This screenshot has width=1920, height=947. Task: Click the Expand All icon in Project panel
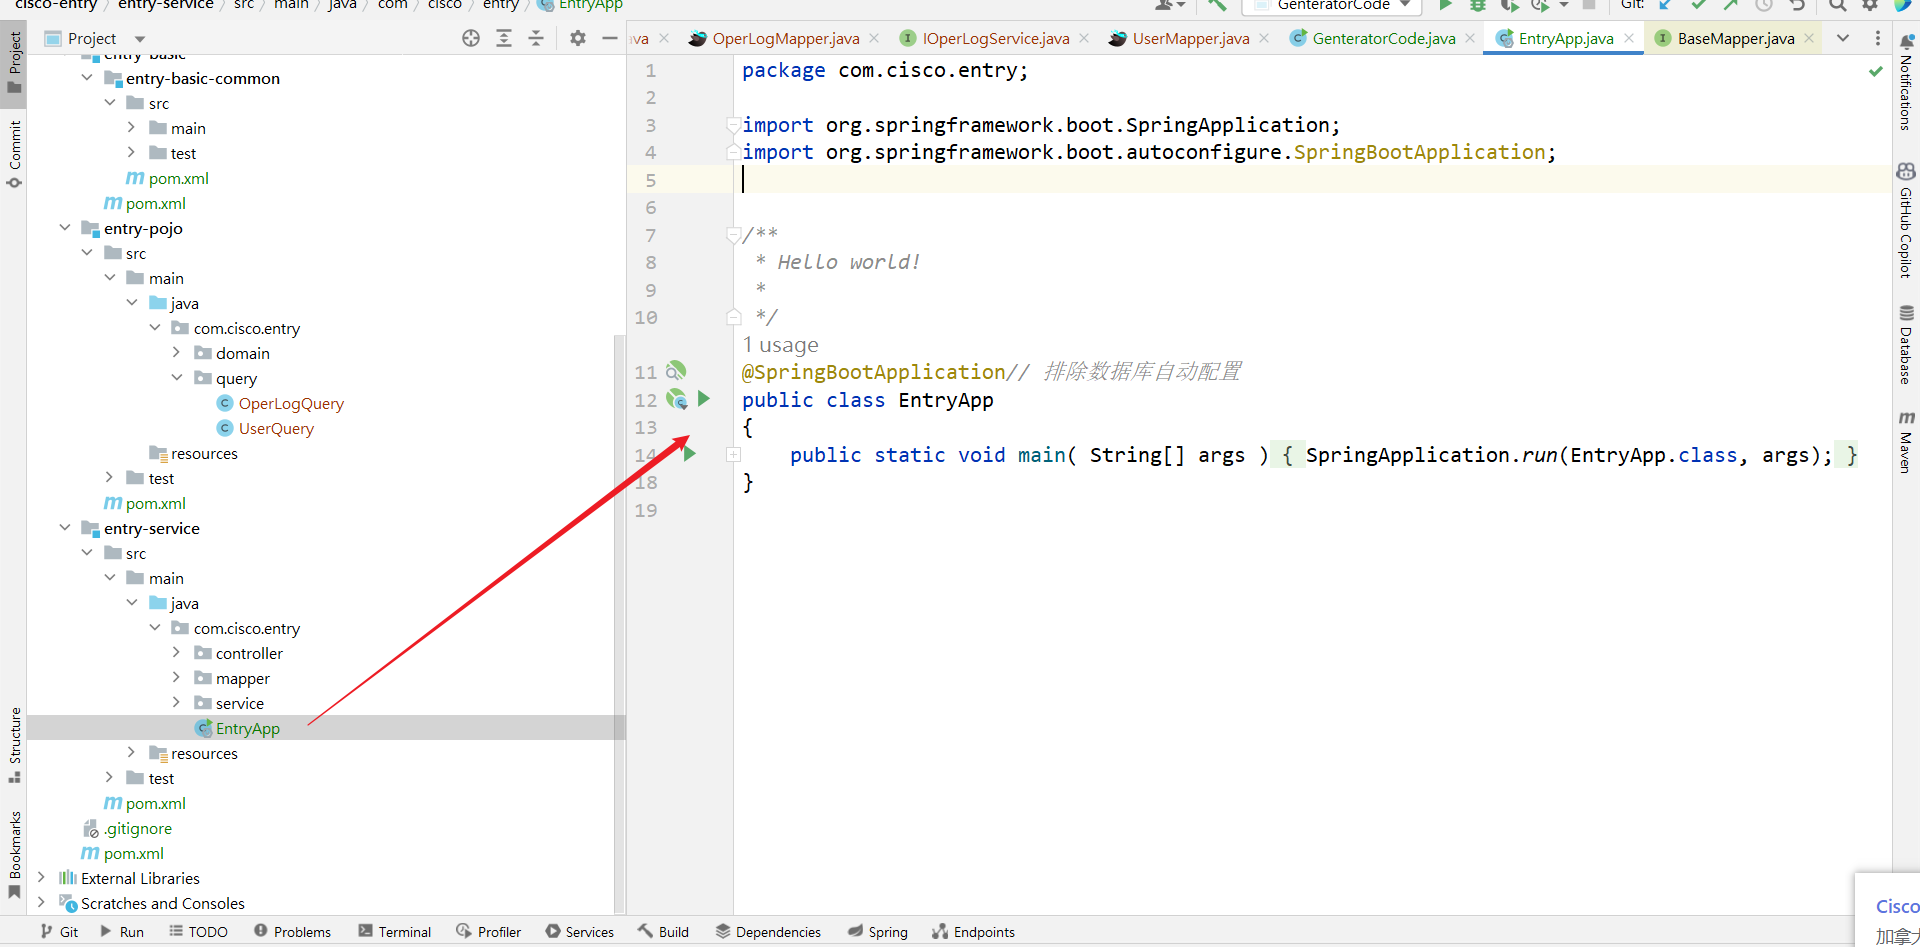[504, 38]
